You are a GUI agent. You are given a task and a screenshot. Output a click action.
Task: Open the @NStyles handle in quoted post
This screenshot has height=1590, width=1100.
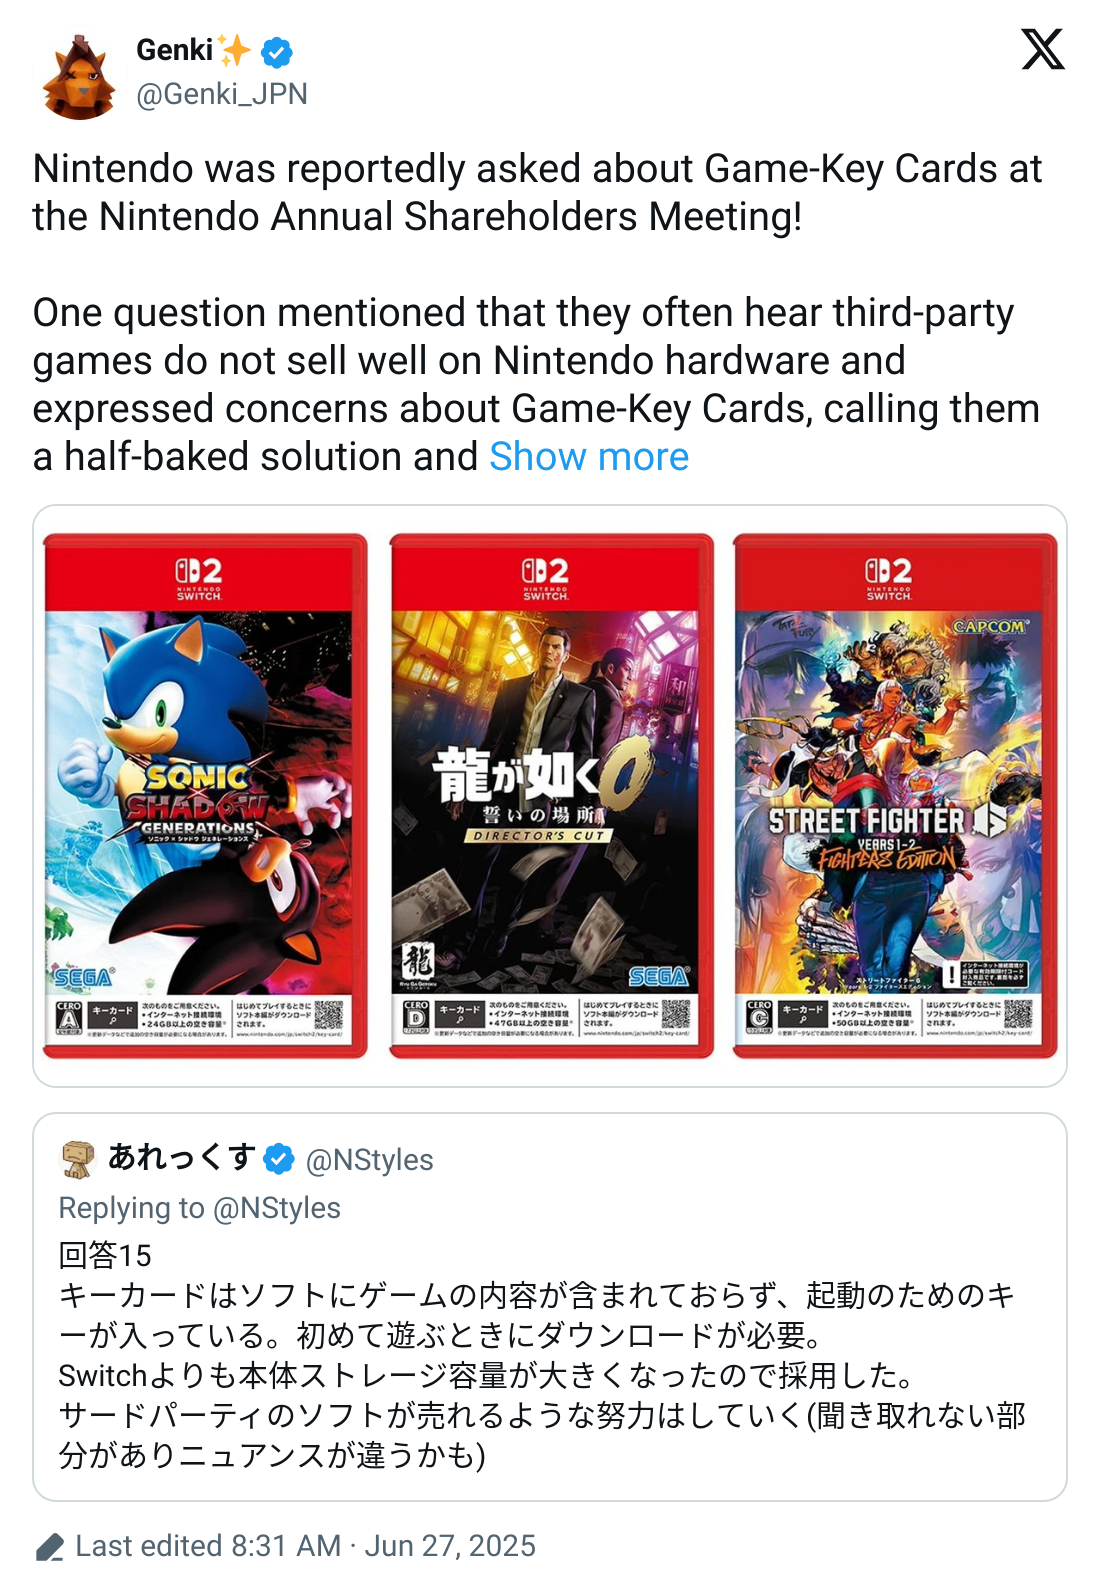(370, 1160)
